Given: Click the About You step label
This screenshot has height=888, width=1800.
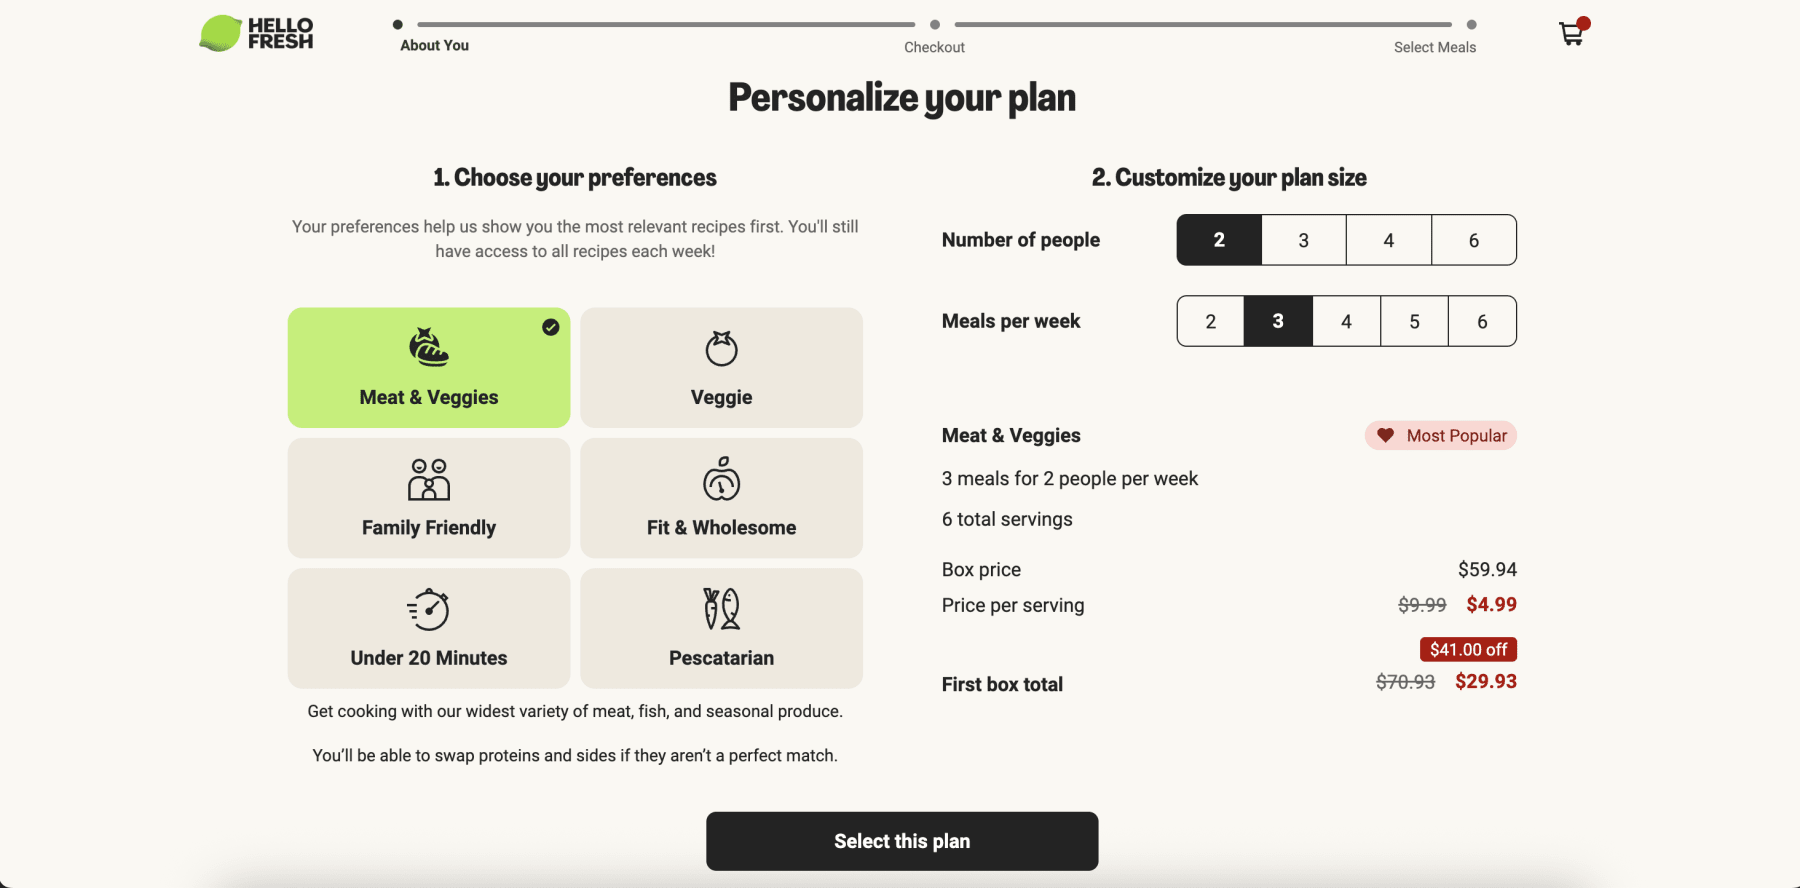Looking at the screenshot, I should click(x=433, y=45).
